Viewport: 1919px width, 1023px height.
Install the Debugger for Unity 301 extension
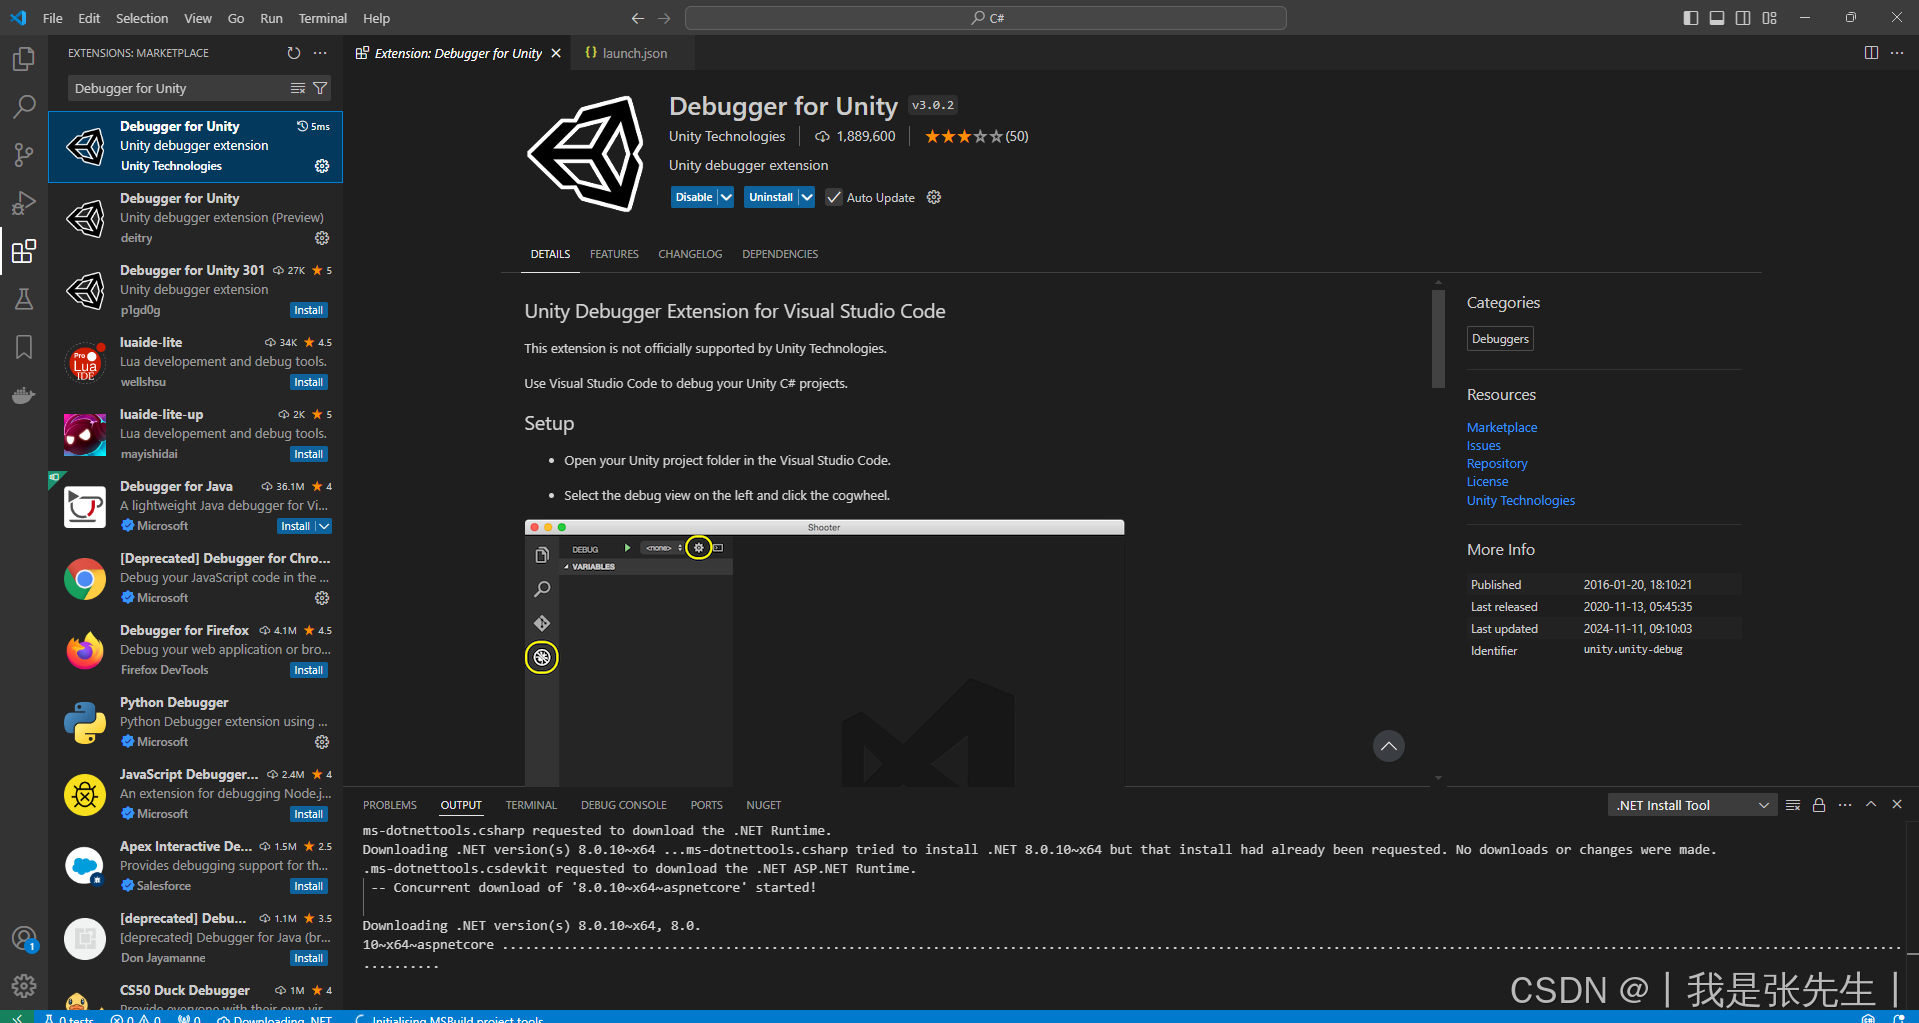309,310
